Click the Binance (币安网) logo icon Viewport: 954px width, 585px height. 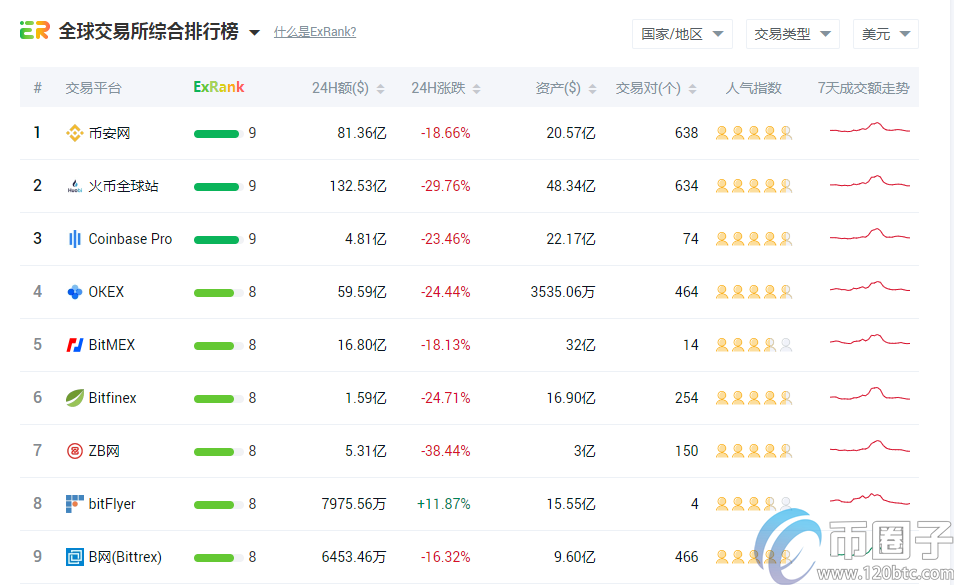74,133
